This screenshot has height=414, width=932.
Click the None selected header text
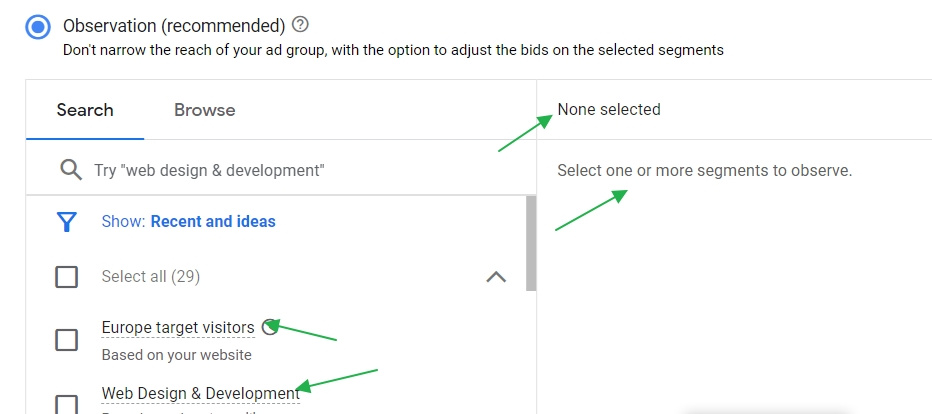coord(609,110)
